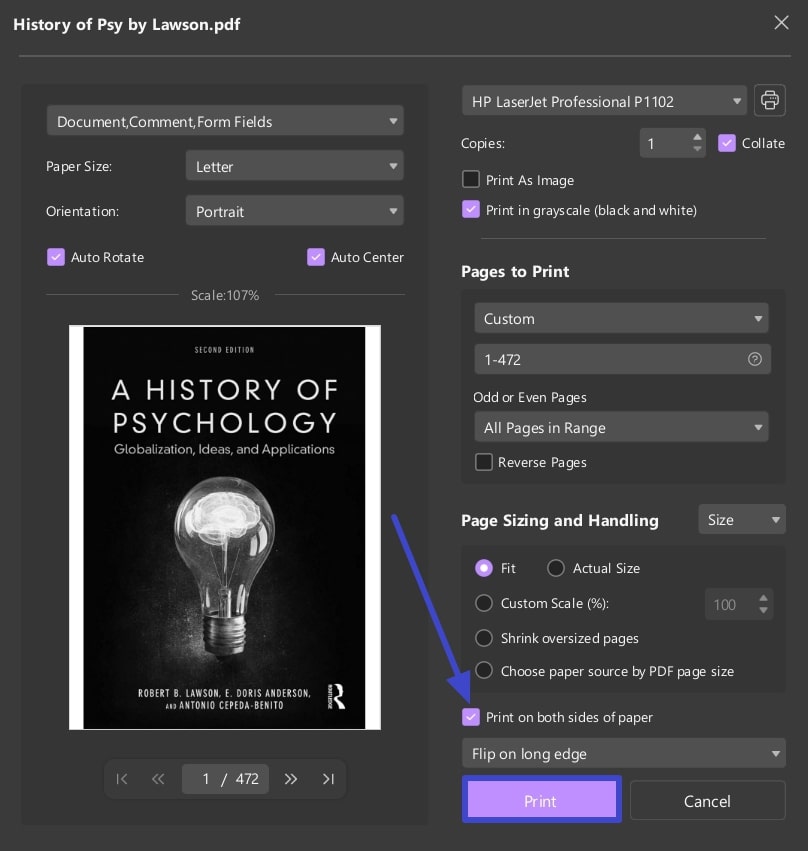Advance to next page in preview
The width and height of the screenshot is (808, 851).
click(291, 779)
